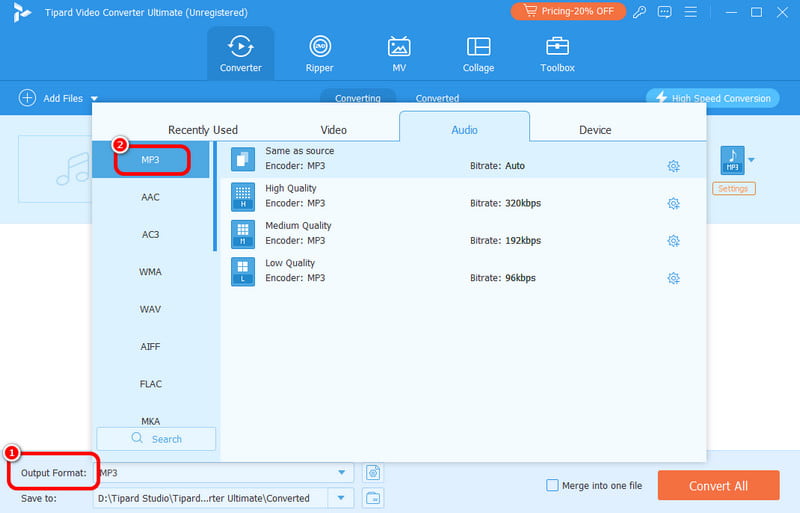Image resolution: width=800 pixels, height=513 pixels.
Task: Select AIFF in the format list
Action: [151, 346]
